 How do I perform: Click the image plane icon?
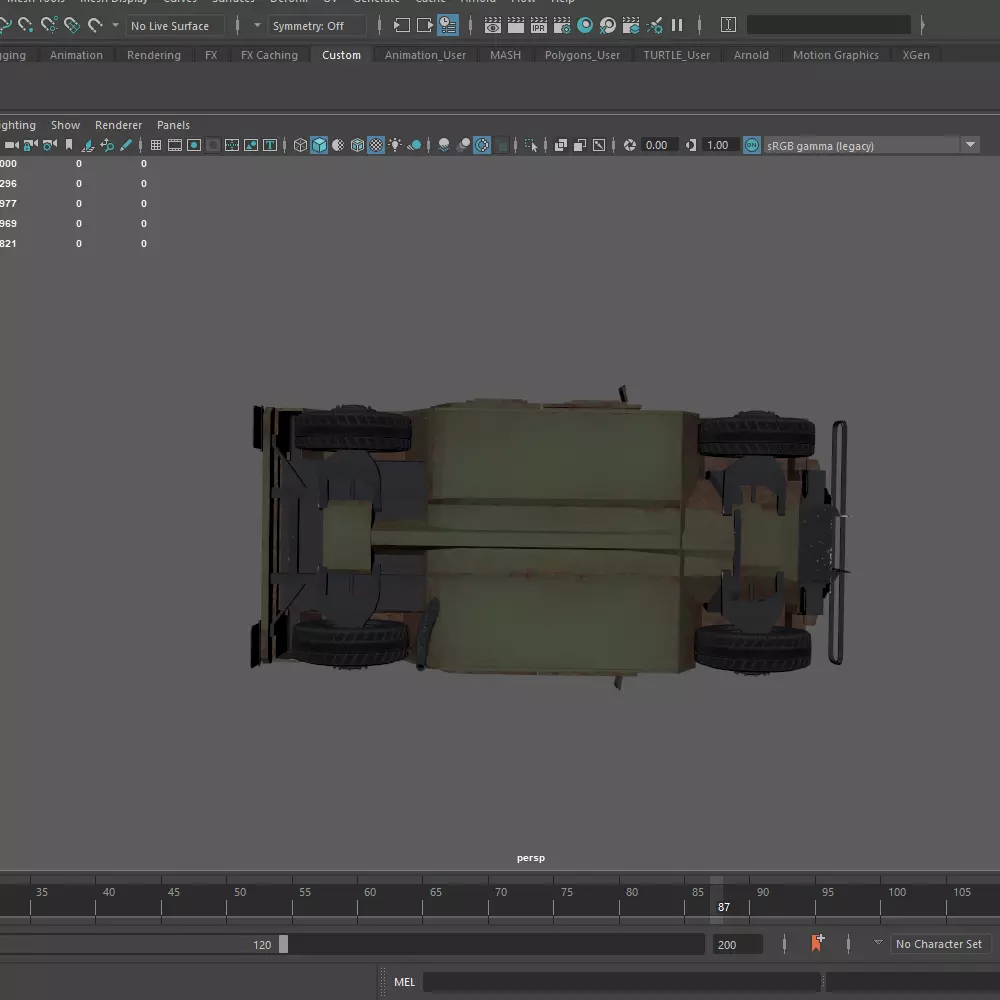[88, 145]
